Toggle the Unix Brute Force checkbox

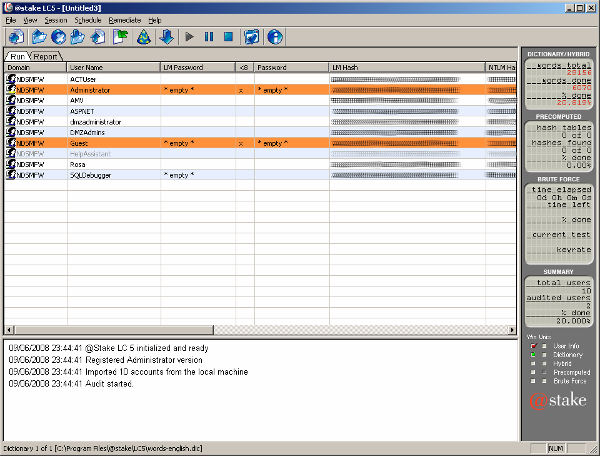click(544, 381)
